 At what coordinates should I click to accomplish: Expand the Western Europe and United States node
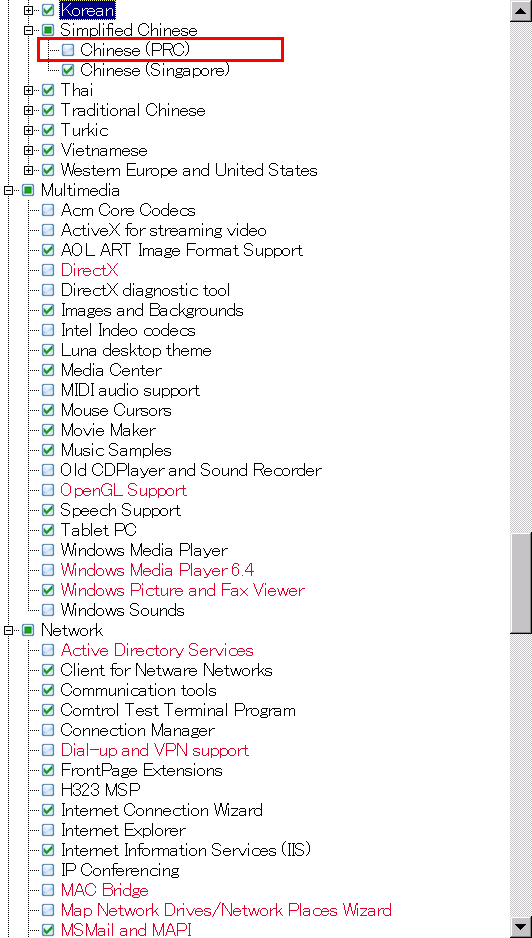coord(28,170)
